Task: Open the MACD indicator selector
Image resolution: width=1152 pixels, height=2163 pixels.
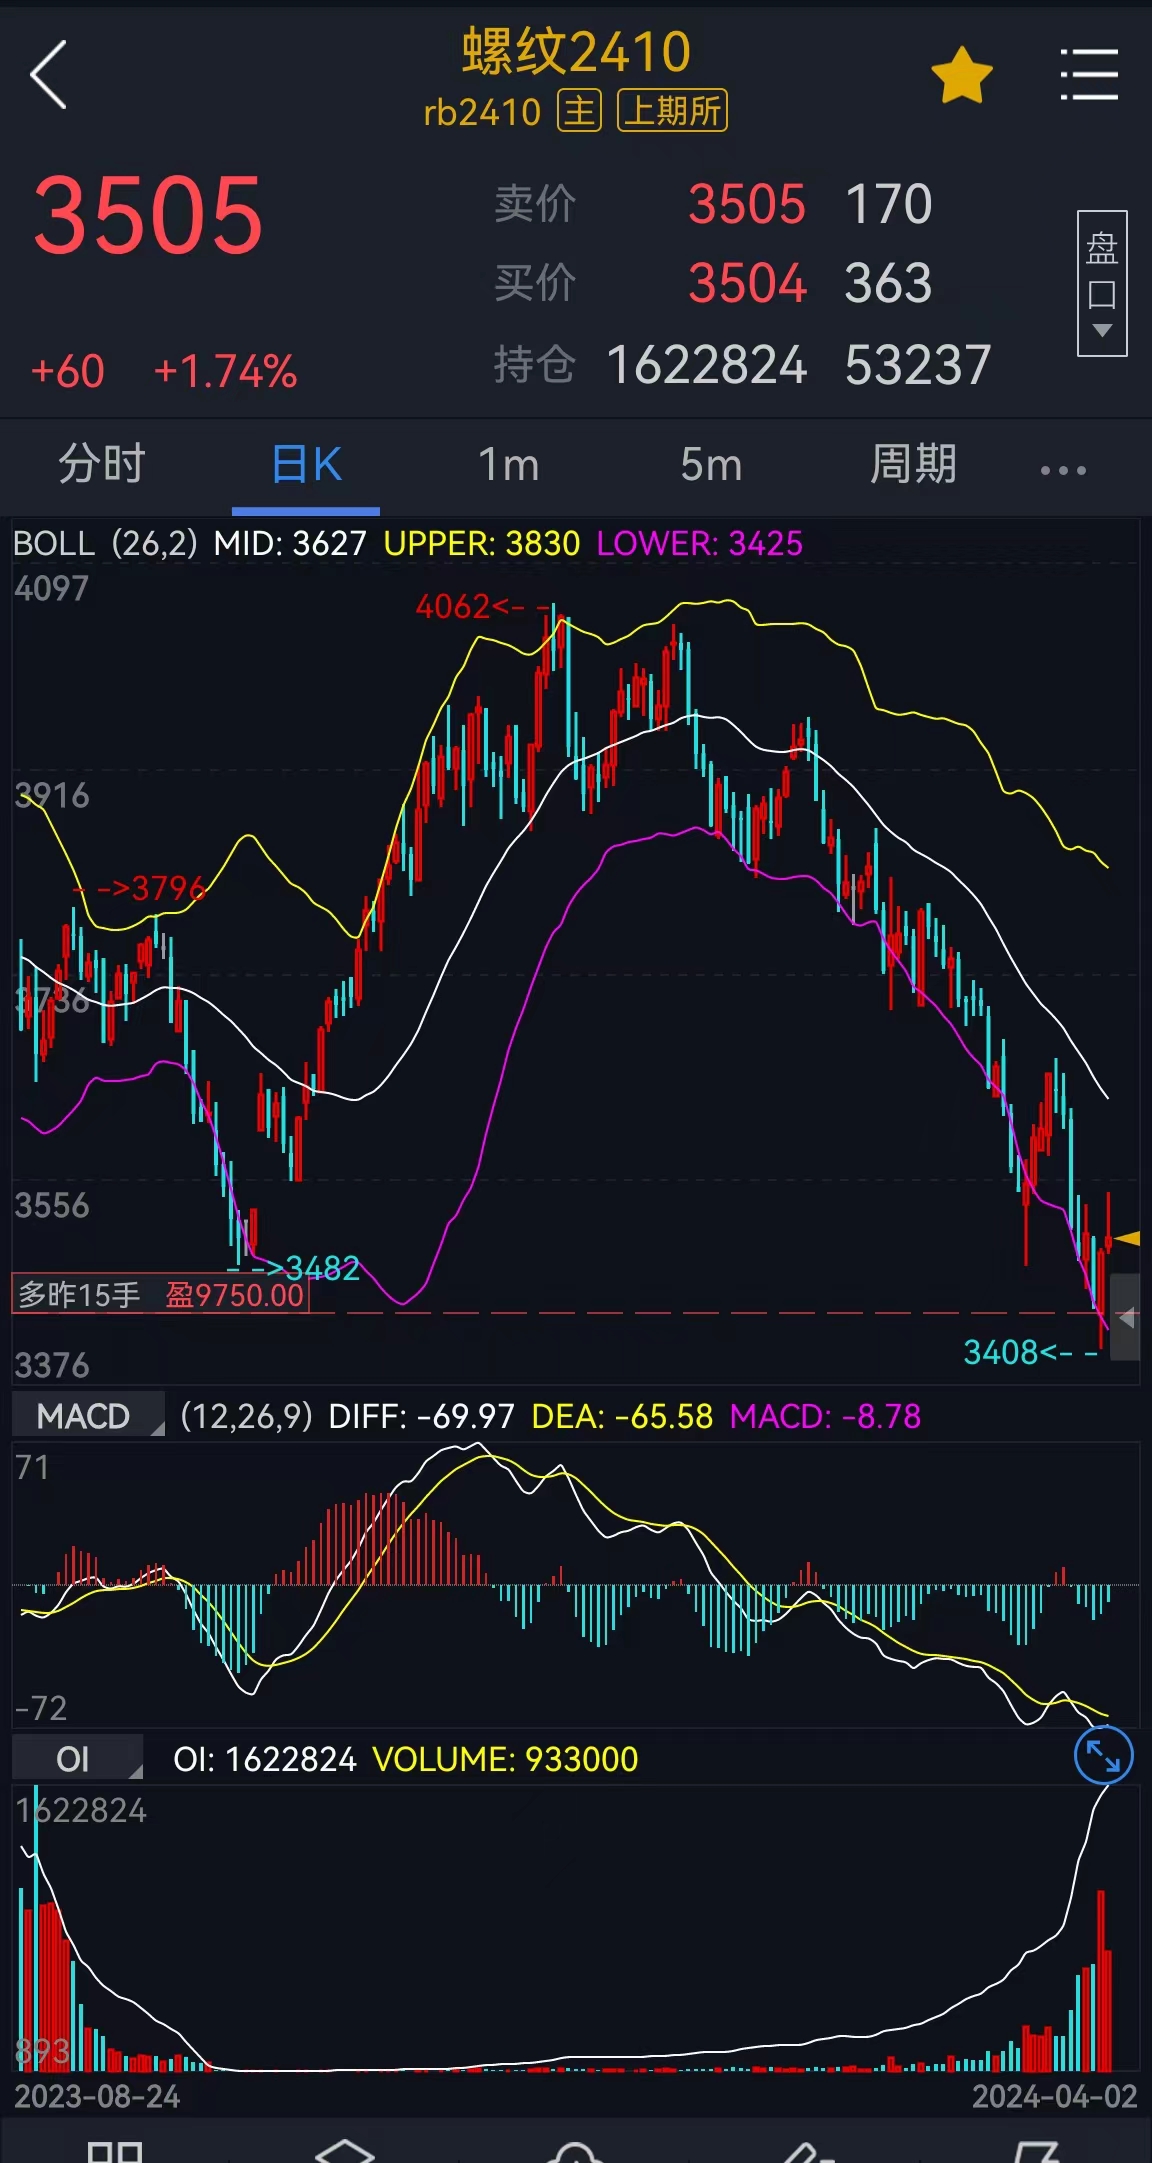Action: 88,1416
